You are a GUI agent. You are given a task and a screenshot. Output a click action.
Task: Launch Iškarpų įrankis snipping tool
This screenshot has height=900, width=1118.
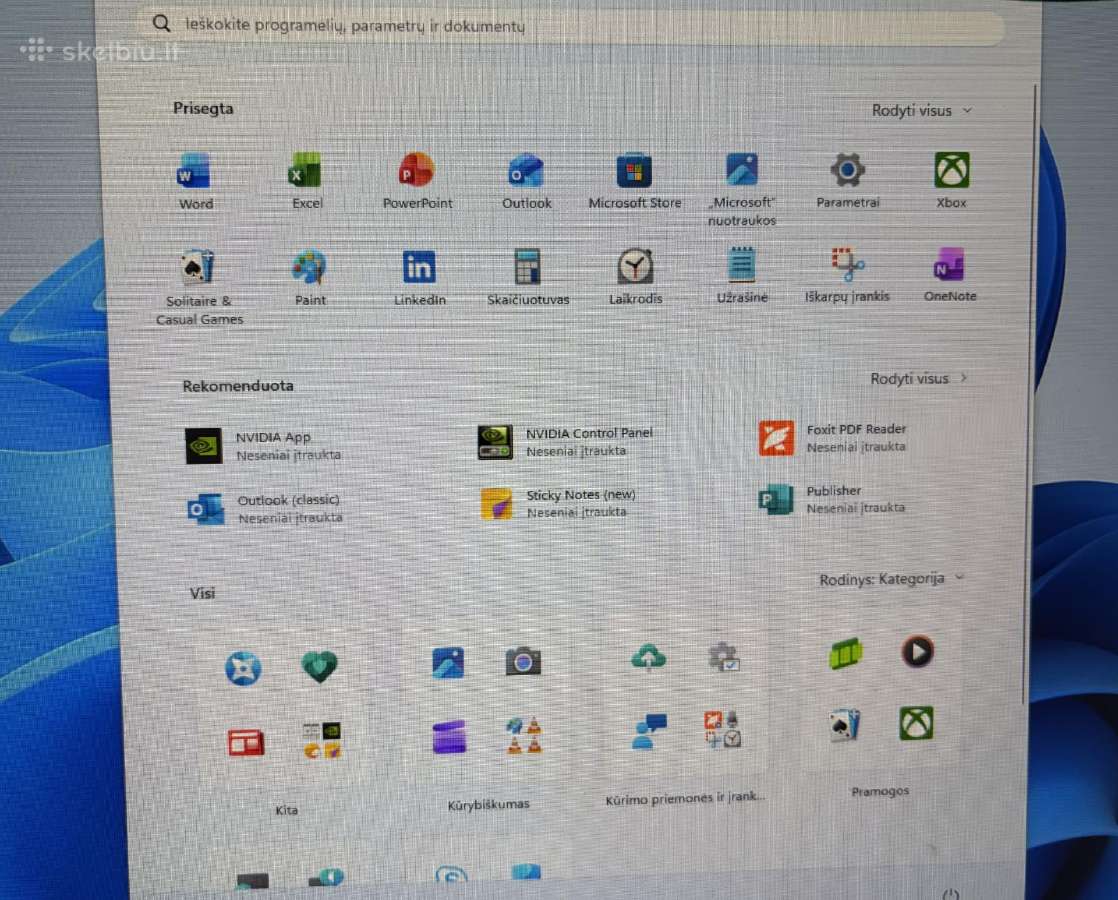point(847,275)
